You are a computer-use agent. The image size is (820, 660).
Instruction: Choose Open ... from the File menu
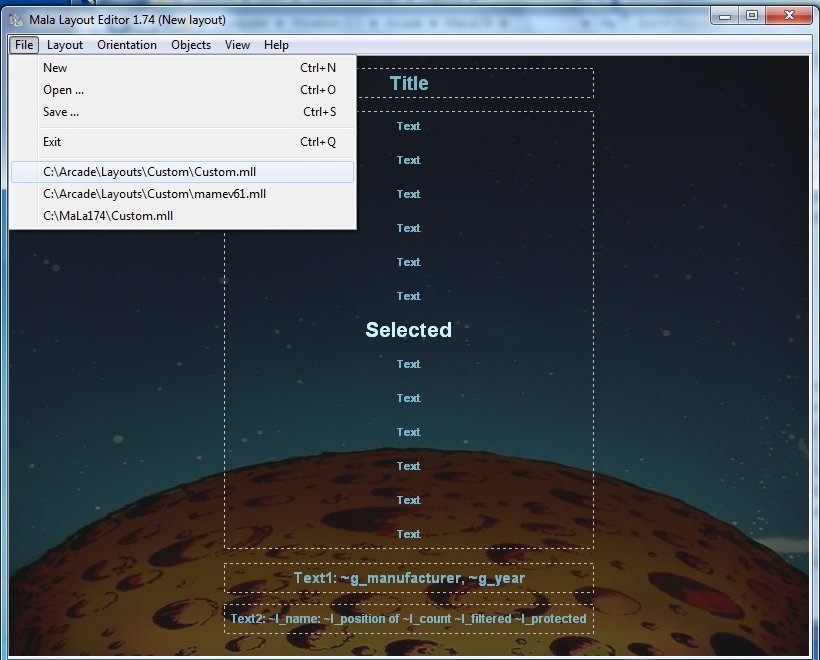[x=183, y=90]
